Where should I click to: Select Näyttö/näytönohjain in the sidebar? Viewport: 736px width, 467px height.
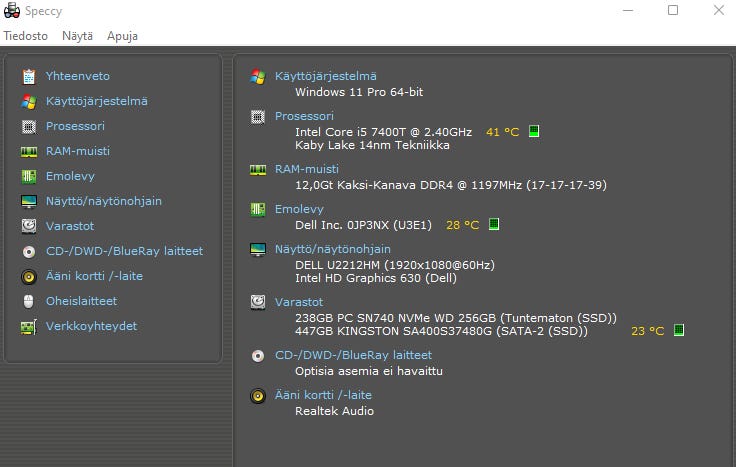pos(103,201)
